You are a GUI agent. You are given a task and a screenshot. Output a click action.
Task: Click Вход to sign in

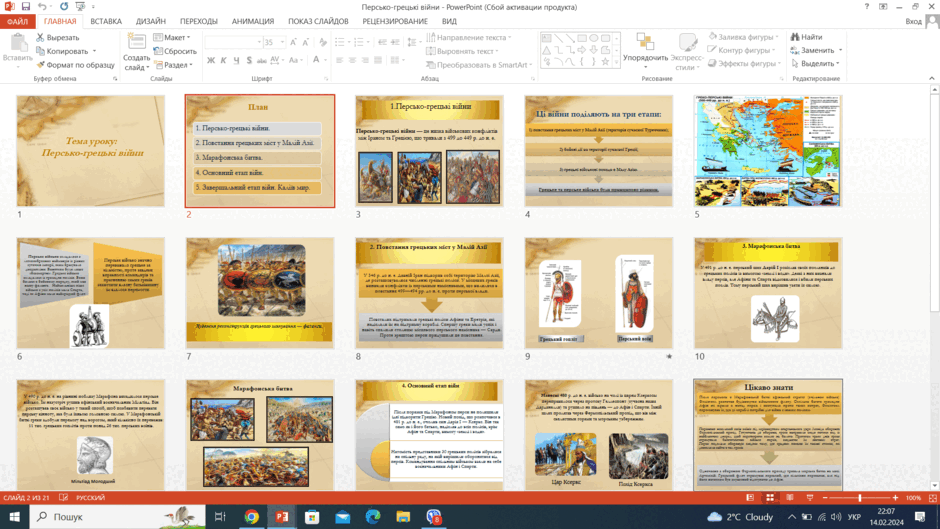pos(913,21)
